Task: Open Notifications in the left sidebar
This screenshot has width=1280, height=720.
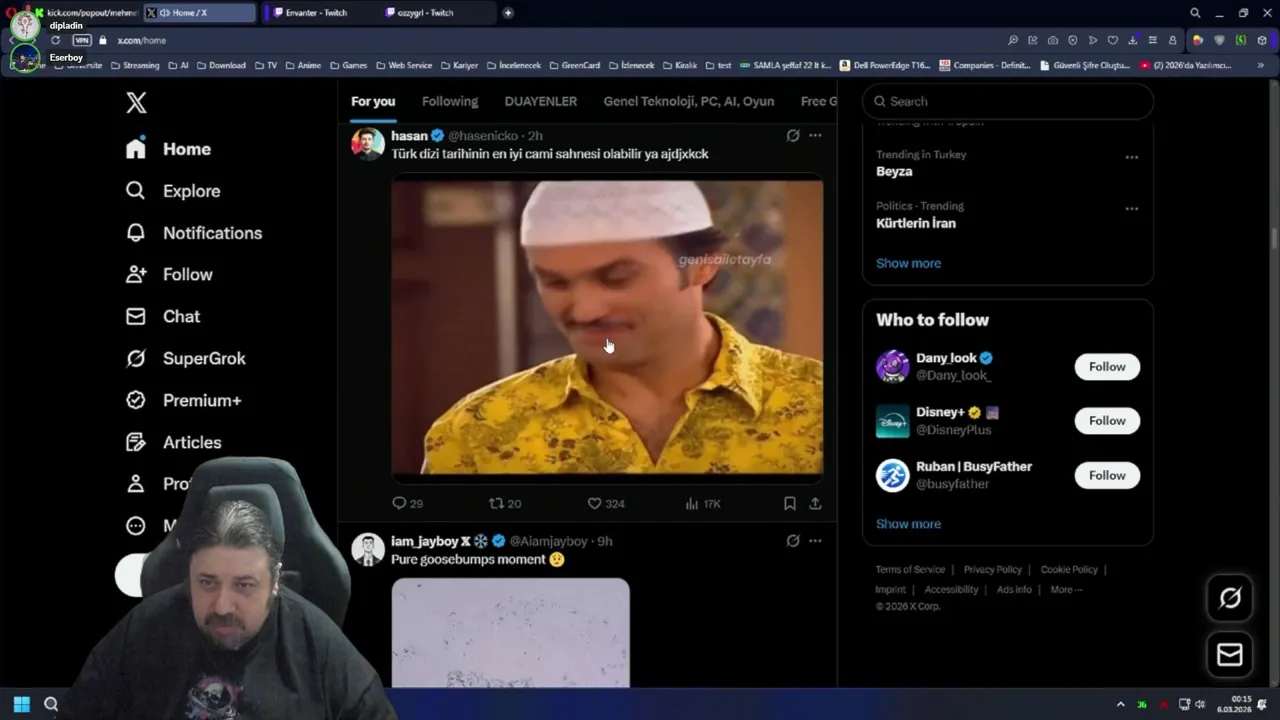Action: click(x=194, y=233)
